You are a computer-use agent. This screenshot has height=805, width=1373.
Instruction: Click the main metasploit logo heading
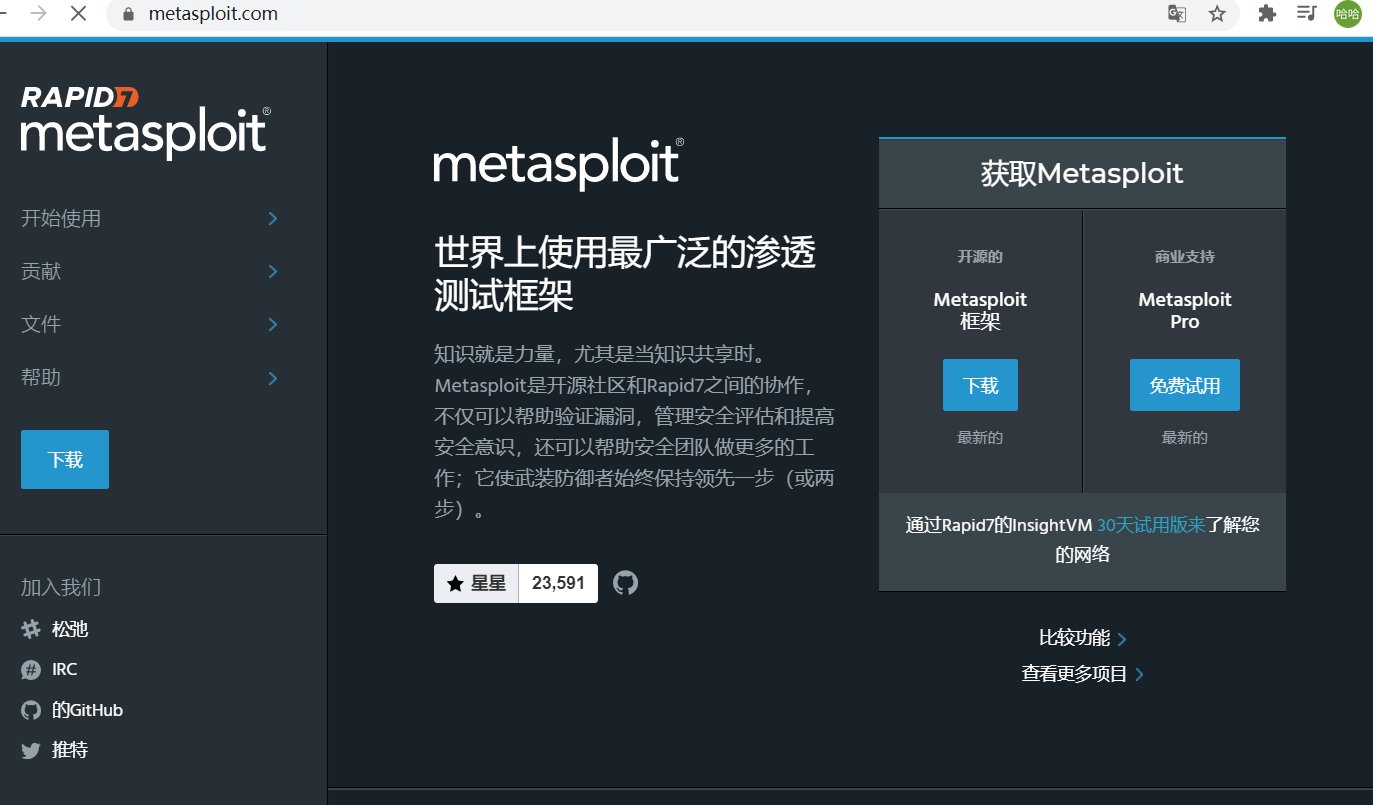click(558, 163)
